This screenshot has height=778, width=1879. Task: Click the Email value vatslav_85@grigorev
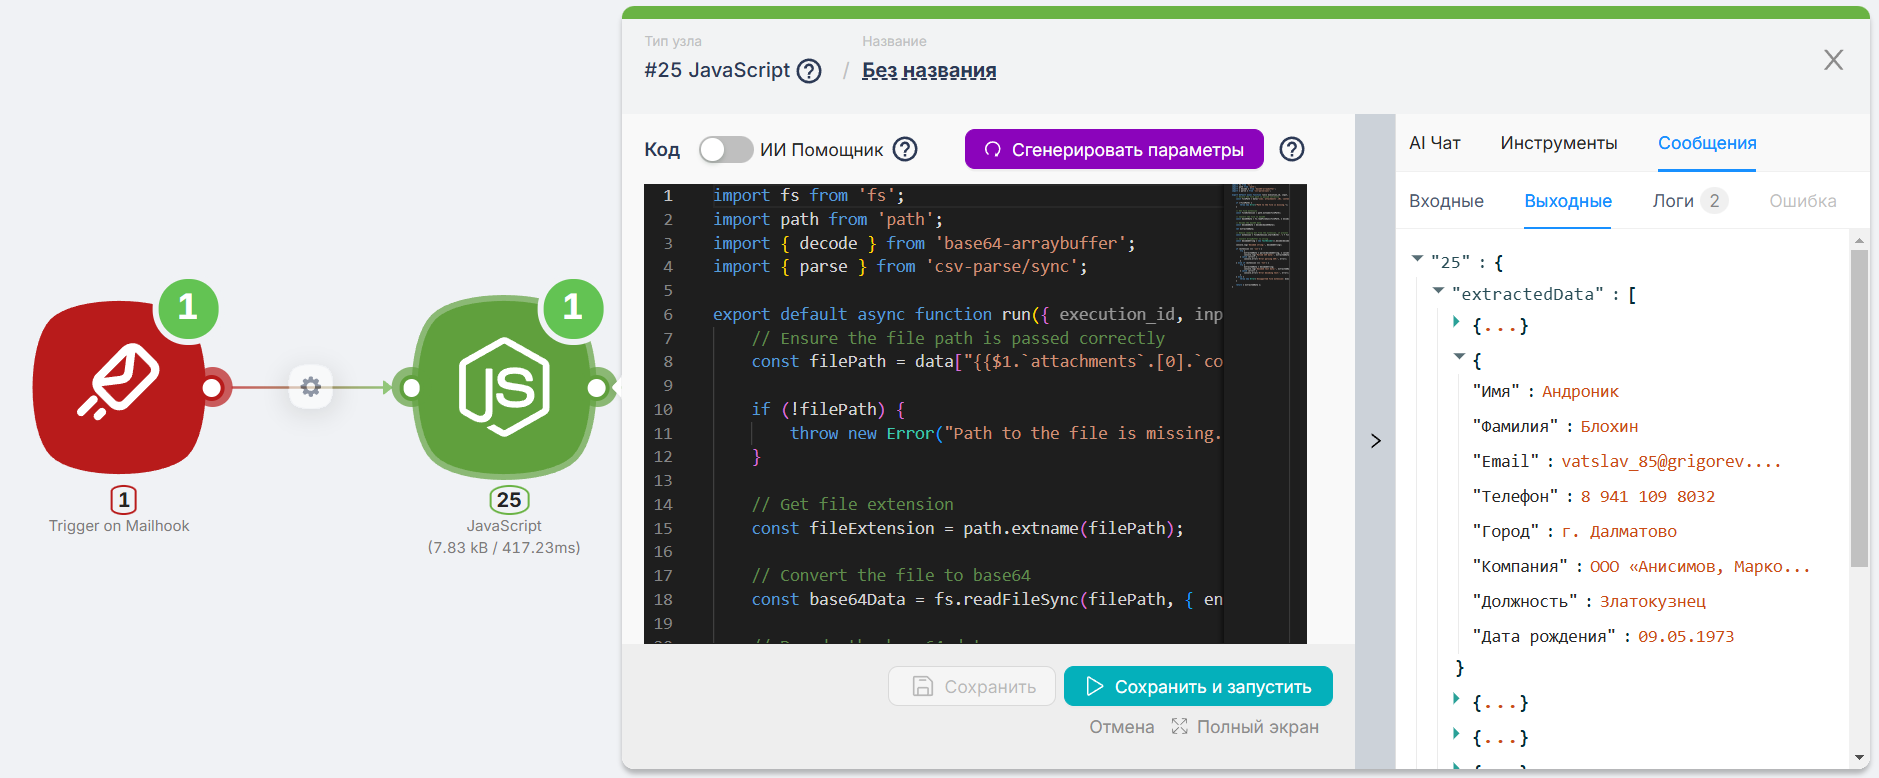[x=1671, y=462]
